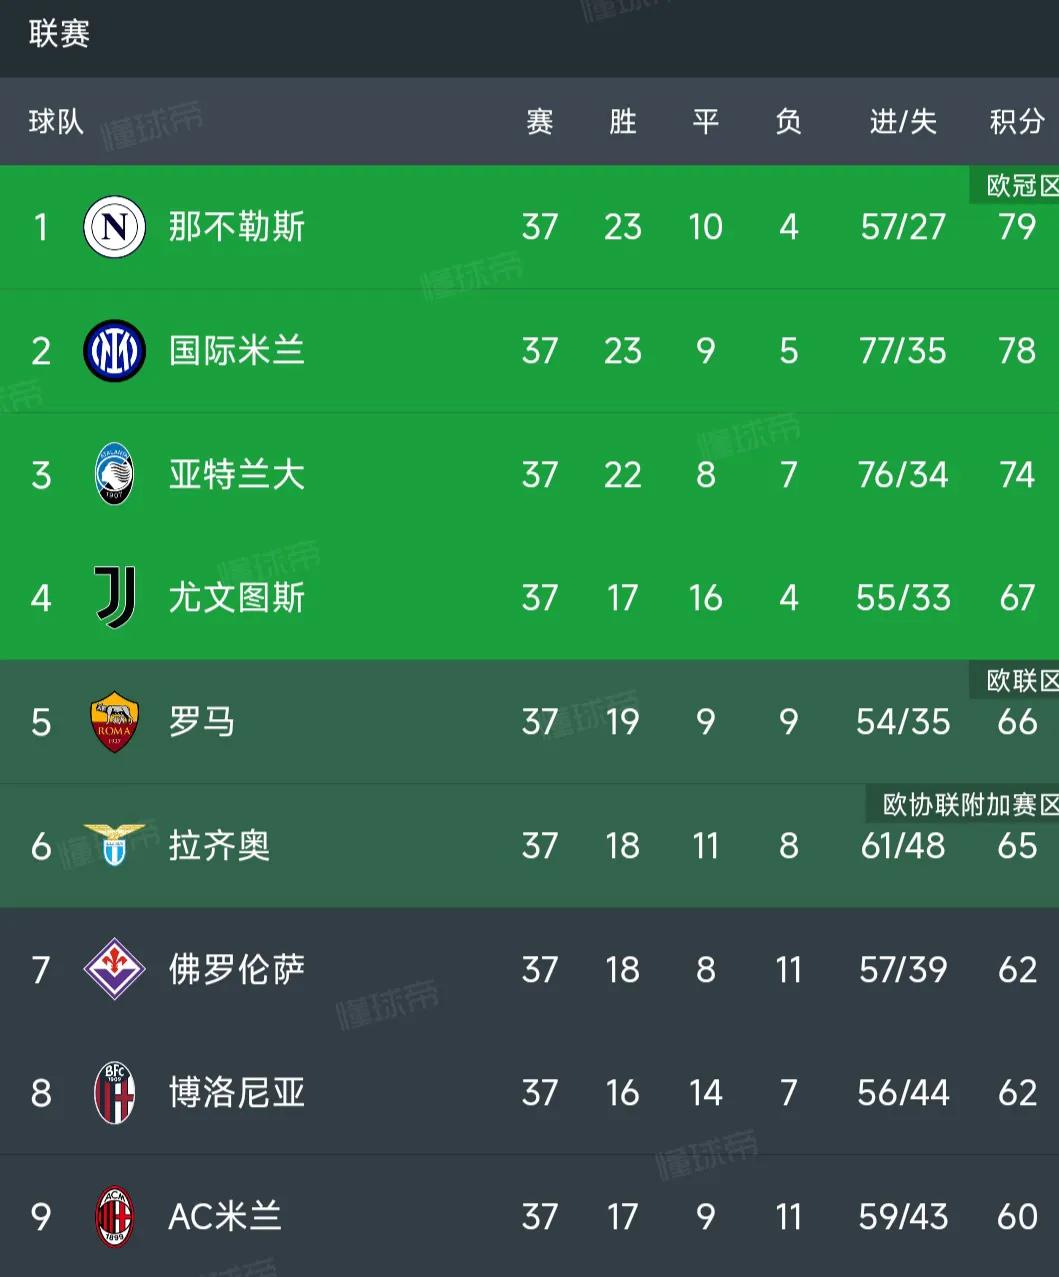Tap the AS Roma club crest
The image size is (1059, 1277).
114,721
